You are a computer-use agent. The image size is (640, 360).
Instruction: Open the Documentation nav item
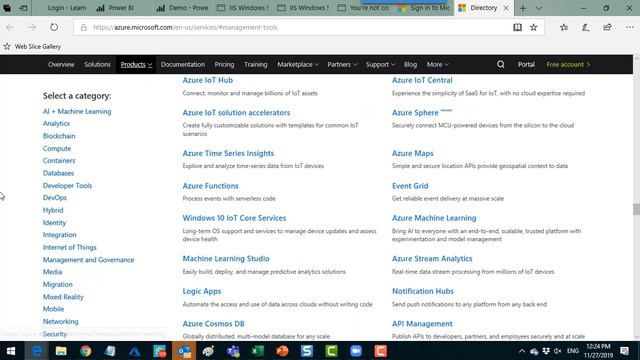[182, 64]
